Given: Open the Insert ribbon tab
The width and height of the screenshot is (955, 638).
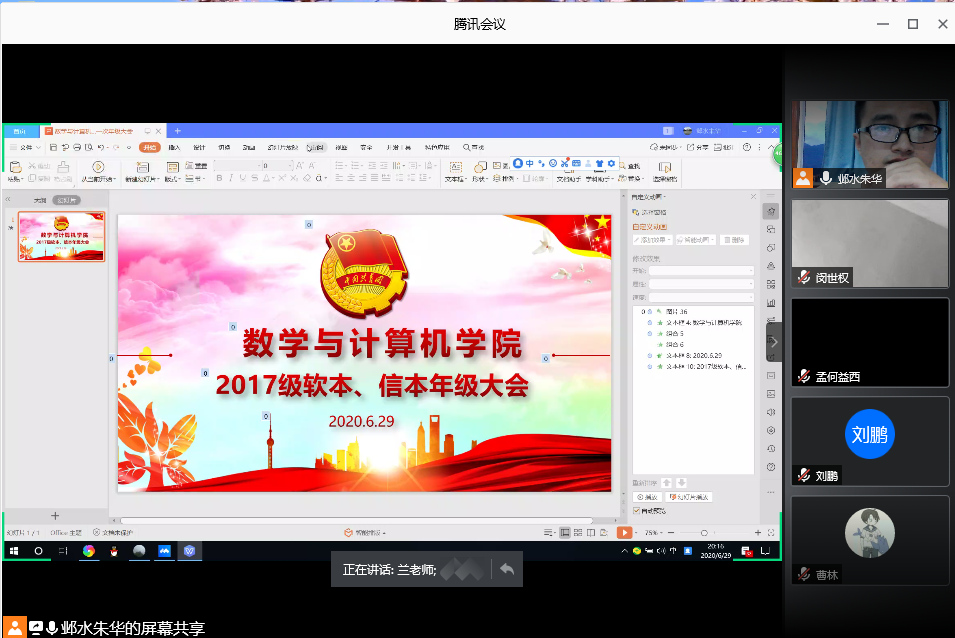Looking at the screenshot, I should (x=174, y=147).
